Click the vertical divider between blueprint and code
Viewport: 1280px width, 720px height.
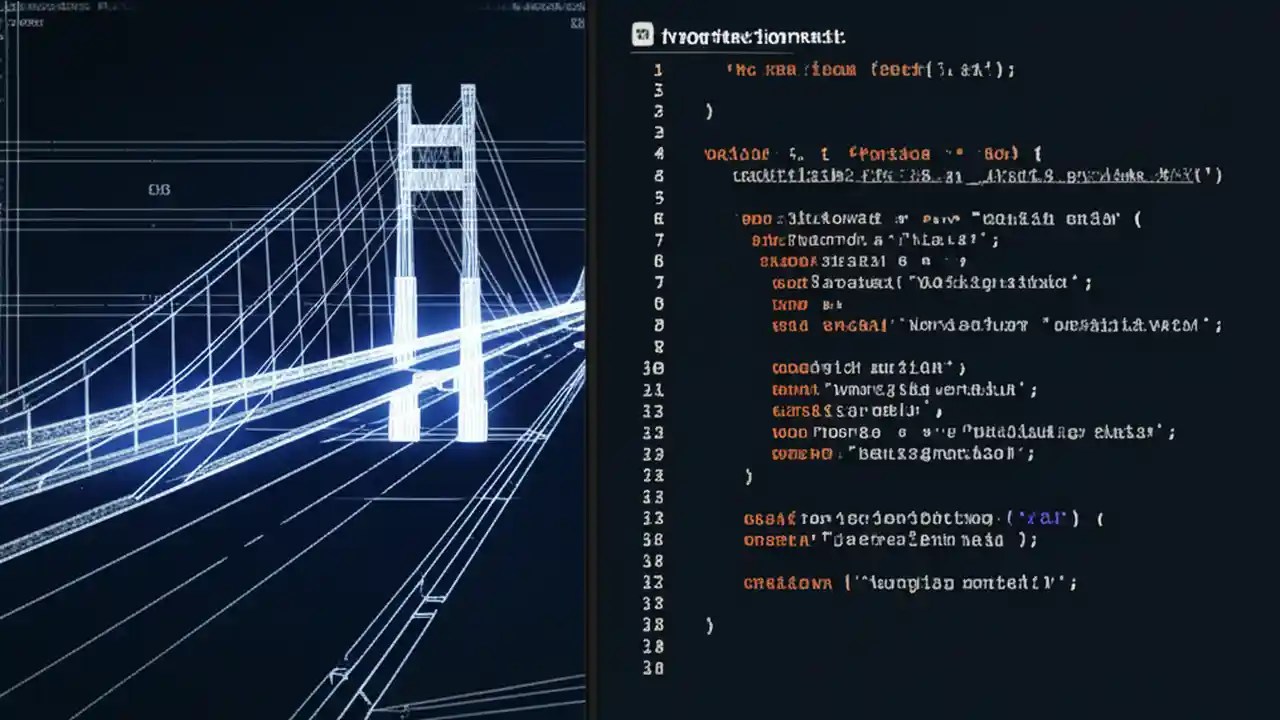593,360
